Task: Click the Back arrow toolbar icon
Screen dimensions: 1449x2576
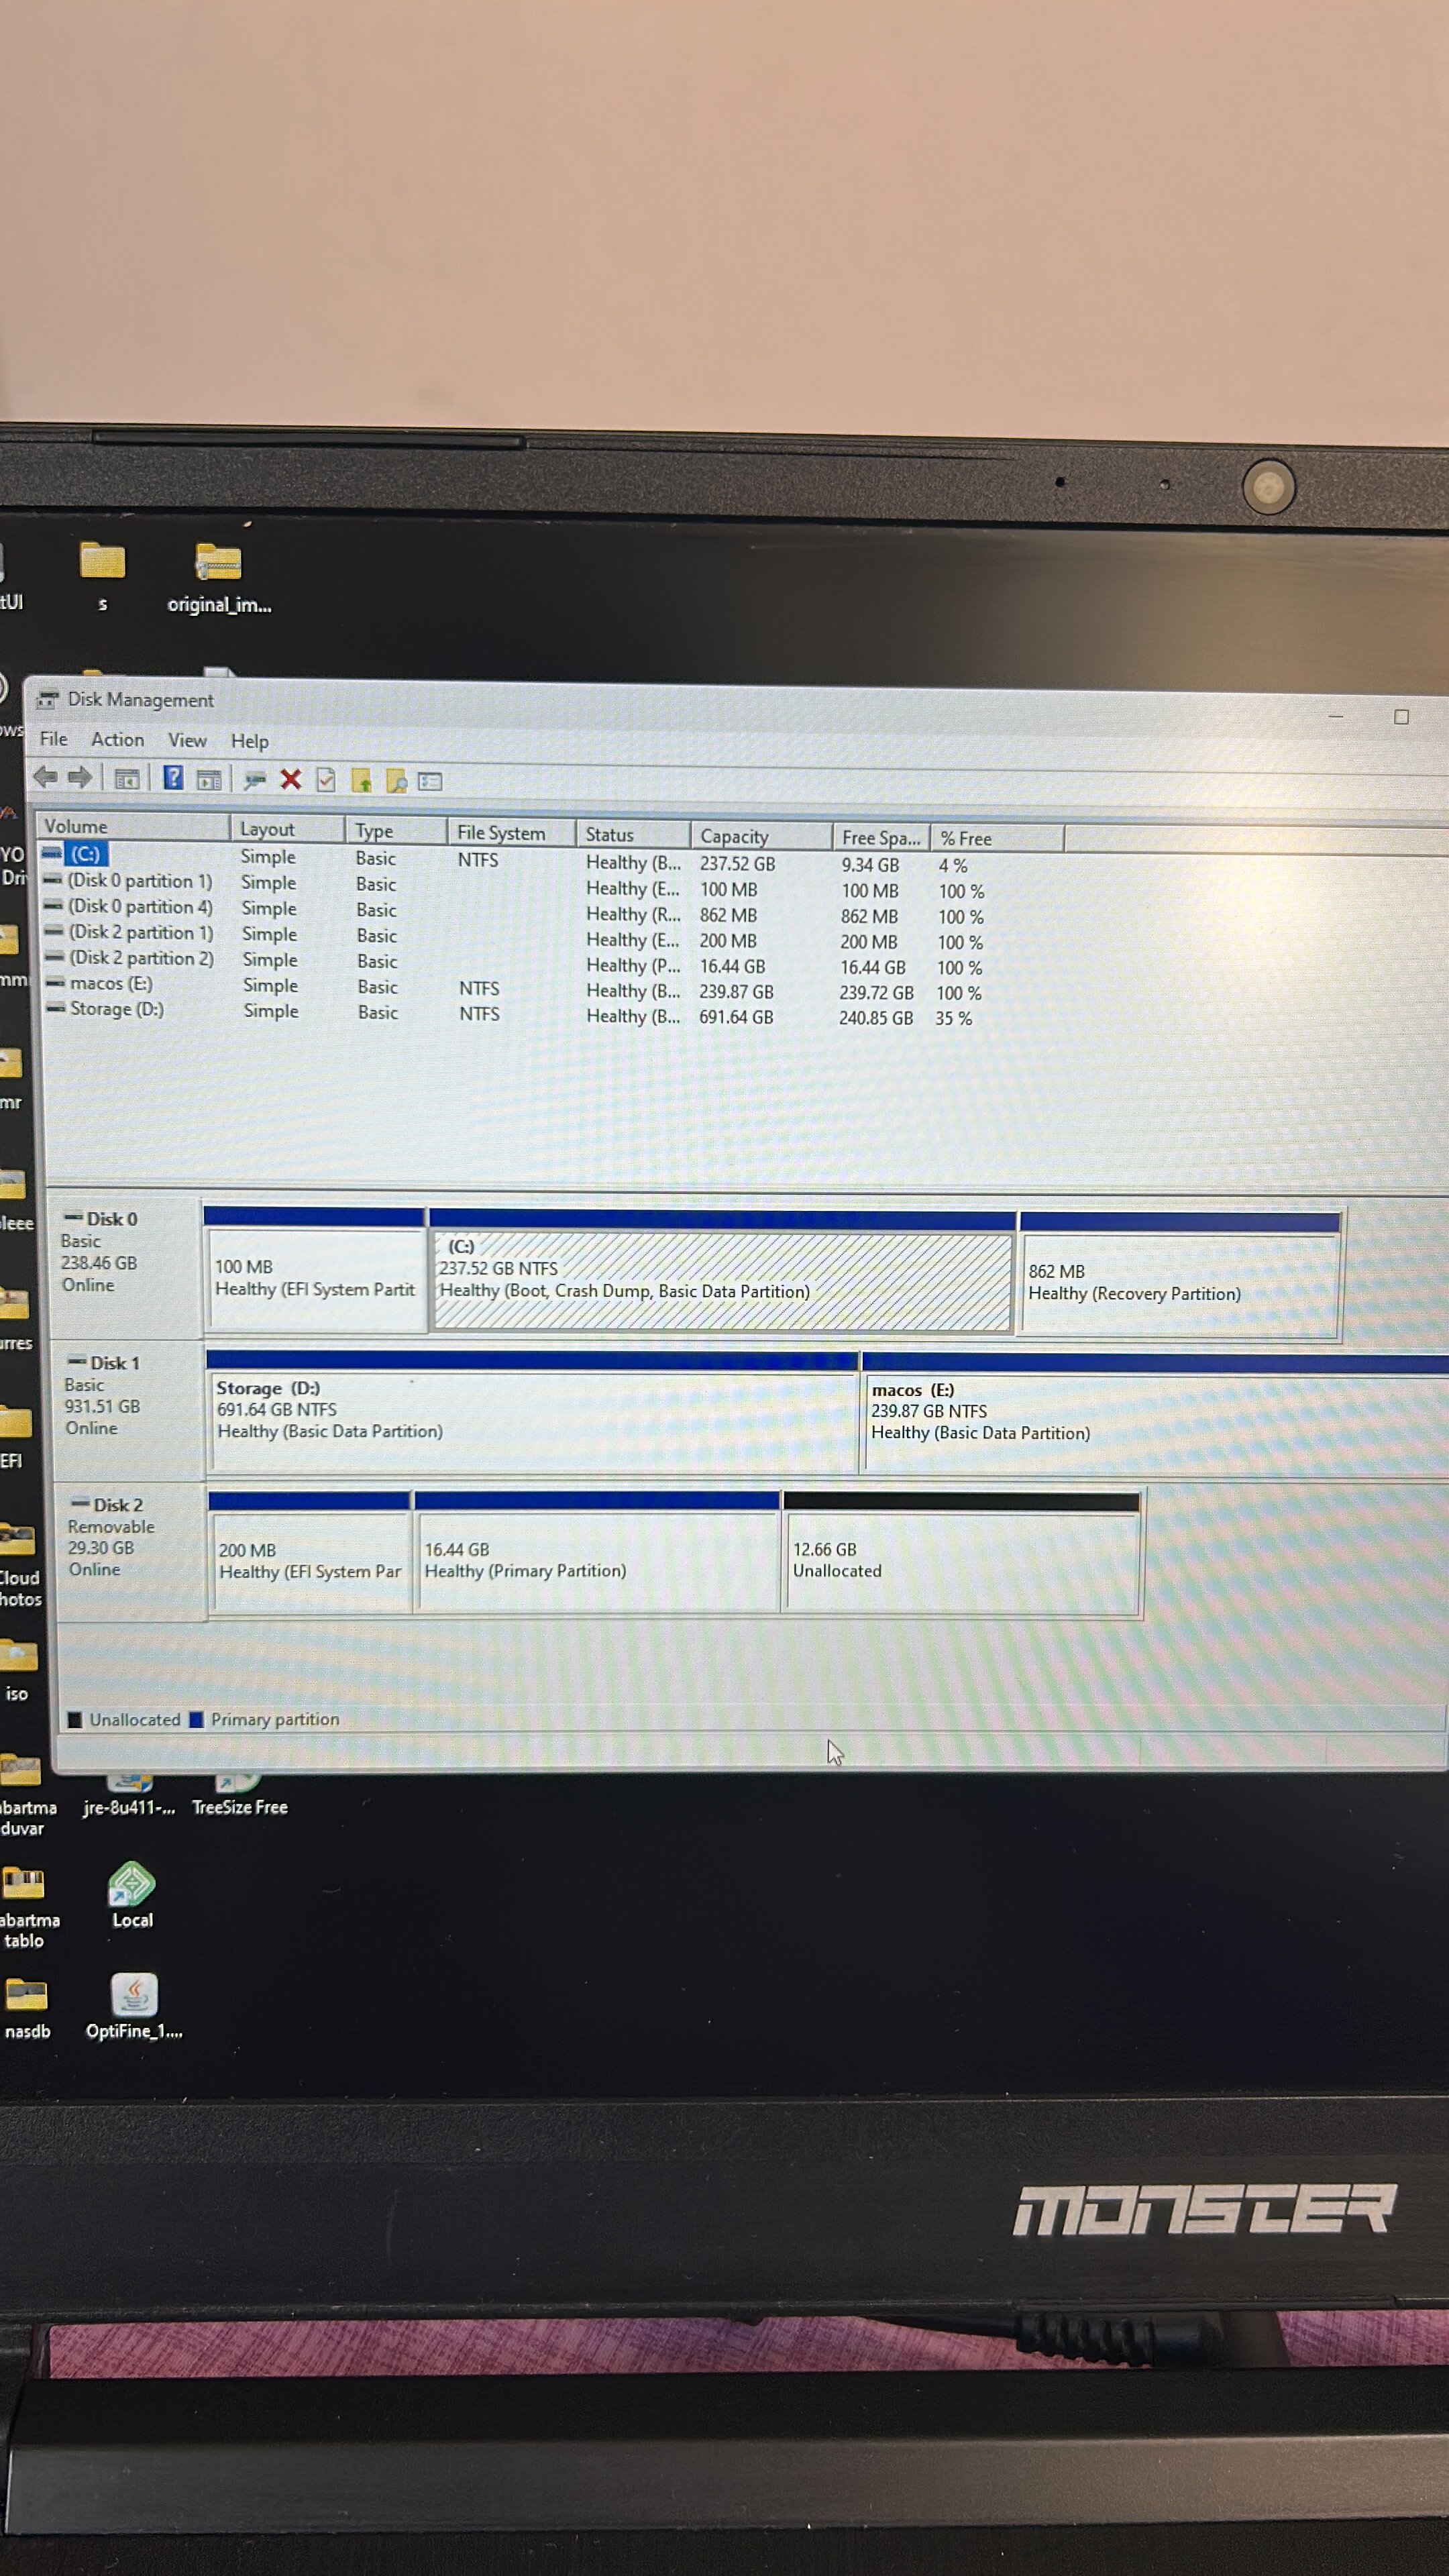Action: pos(45,777)
